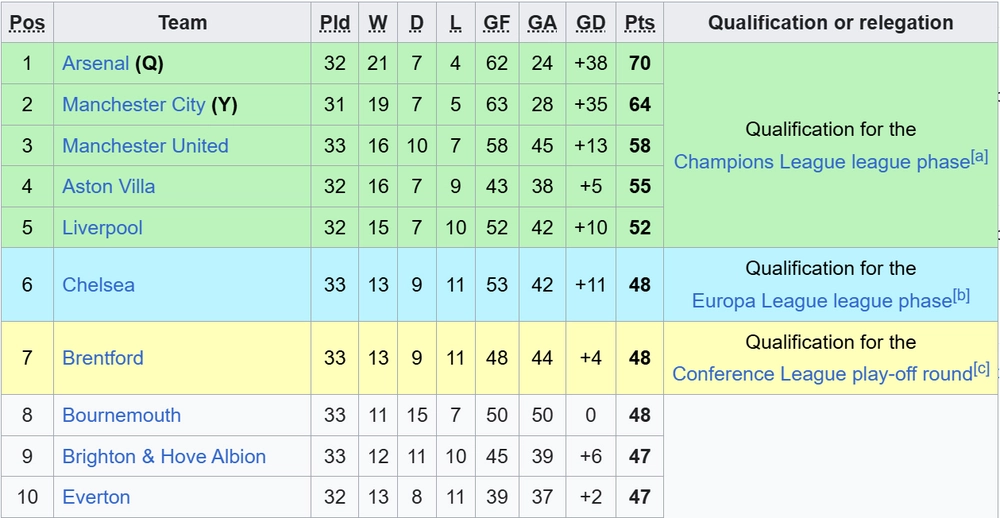The width and height of the screenshot is (1000, 518).
Task: Open the Chelsea team link
Action: (98, 285)
